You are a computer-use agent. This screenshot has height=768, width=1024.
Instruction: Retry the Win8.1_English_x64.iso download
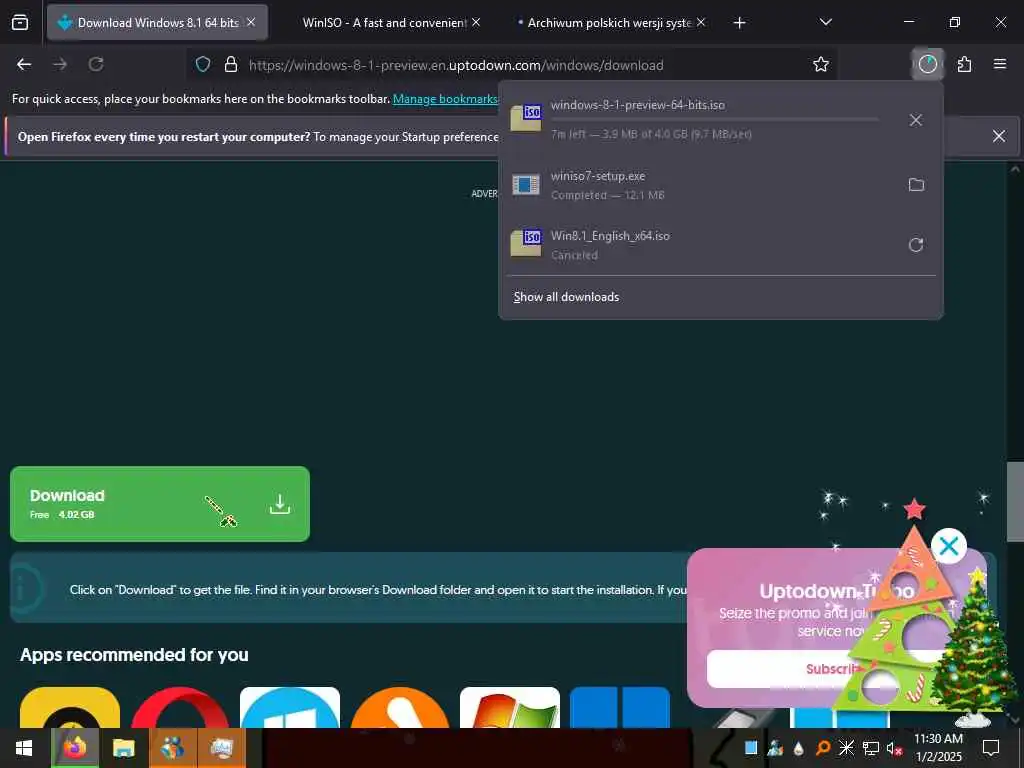tap(916, 245)
